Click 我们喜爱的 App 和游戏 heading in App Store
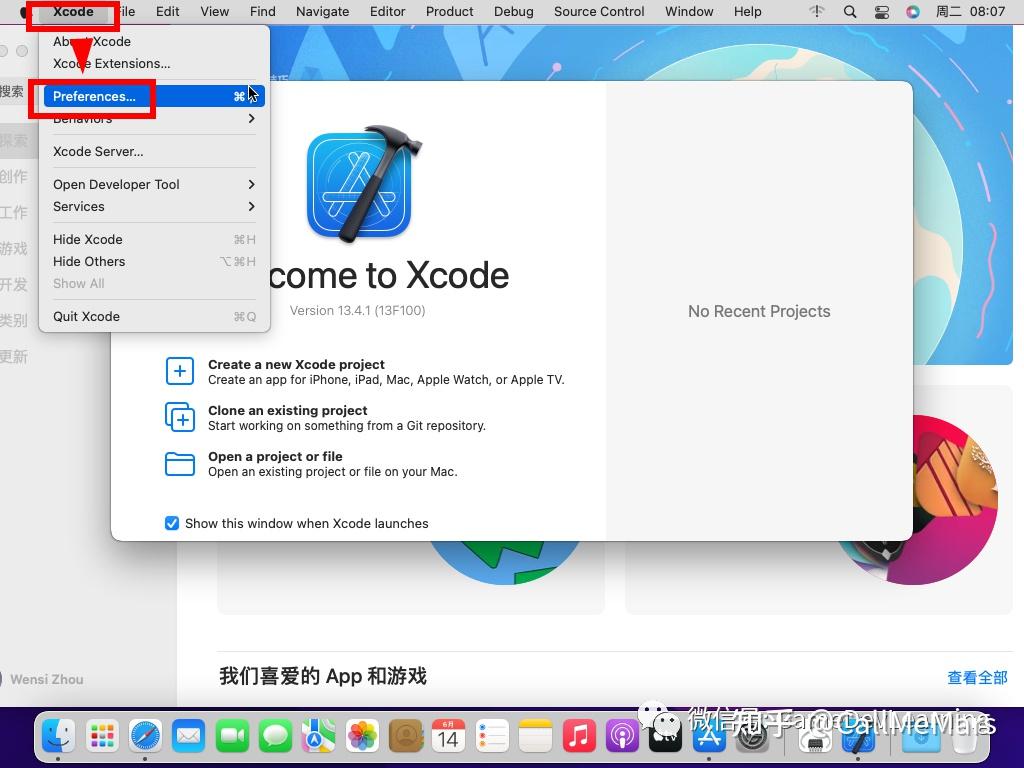The image size is (1024, 768). (323, 676)
